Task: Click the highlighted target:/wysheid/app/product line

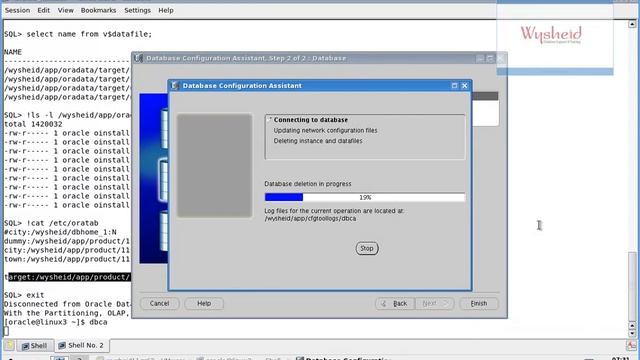Action: tap(68, 277)
